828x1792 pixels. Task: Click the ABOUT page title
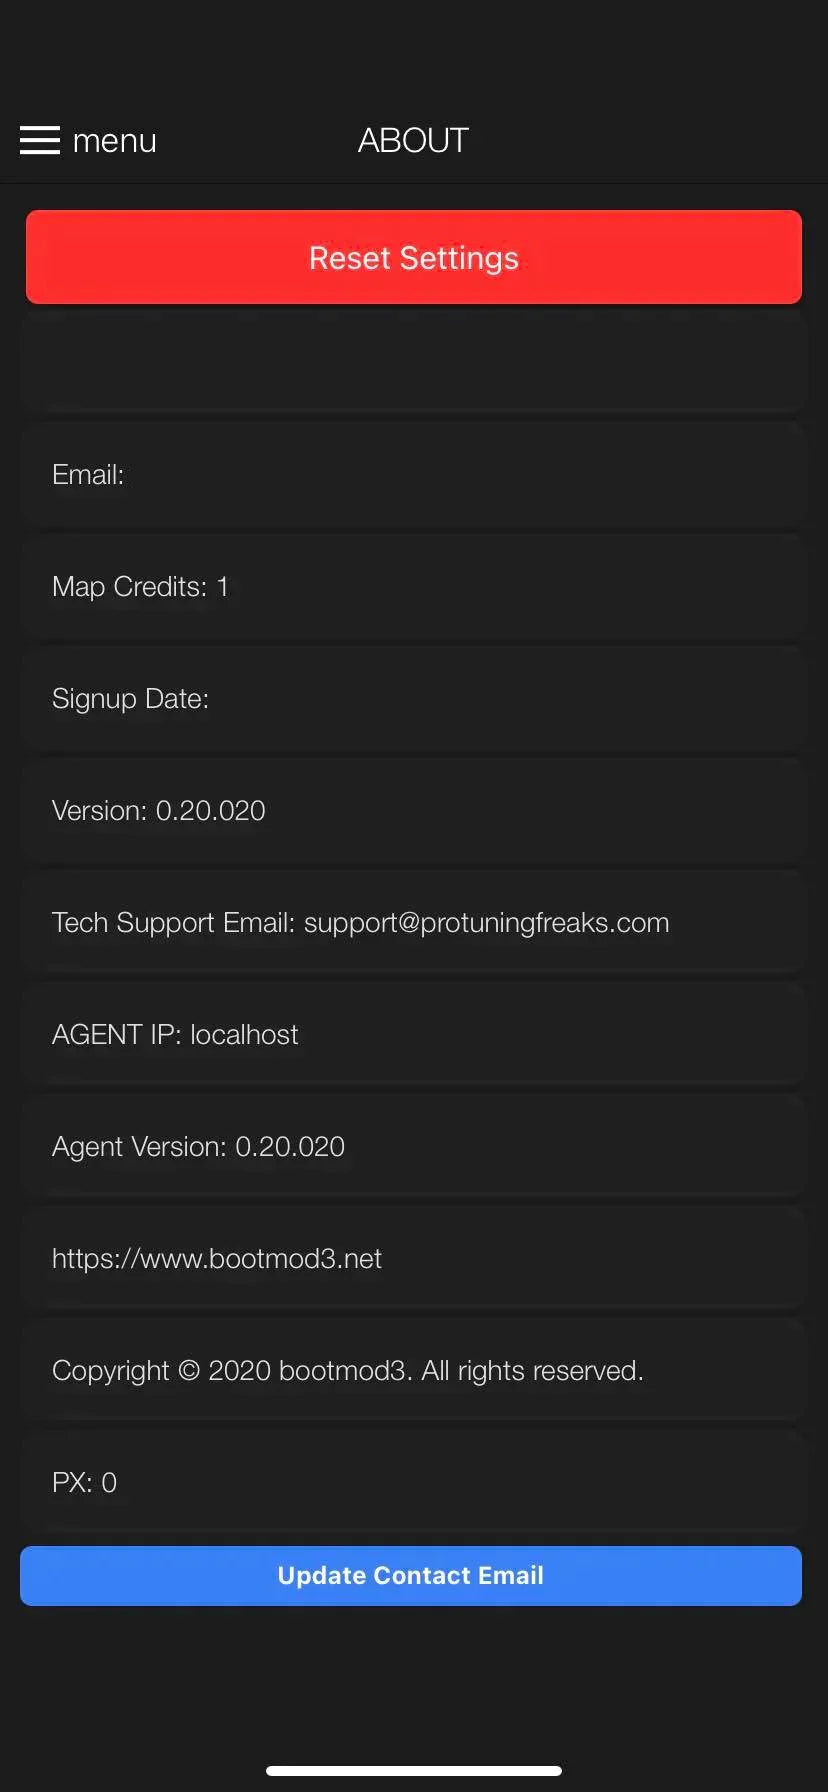413,141
